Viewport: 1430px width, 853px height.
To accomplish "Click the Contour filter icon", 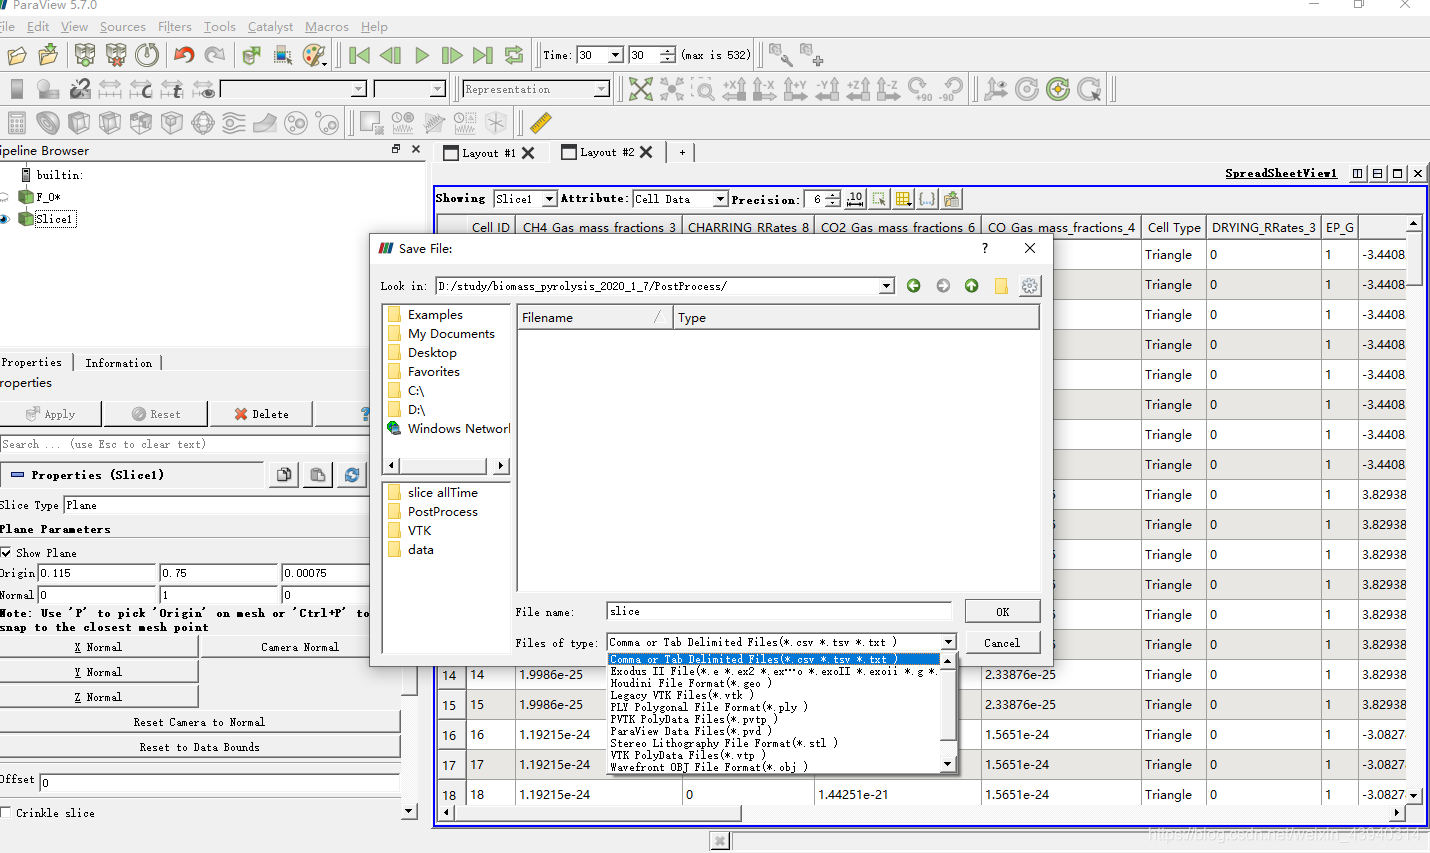I will click(48, 123).
